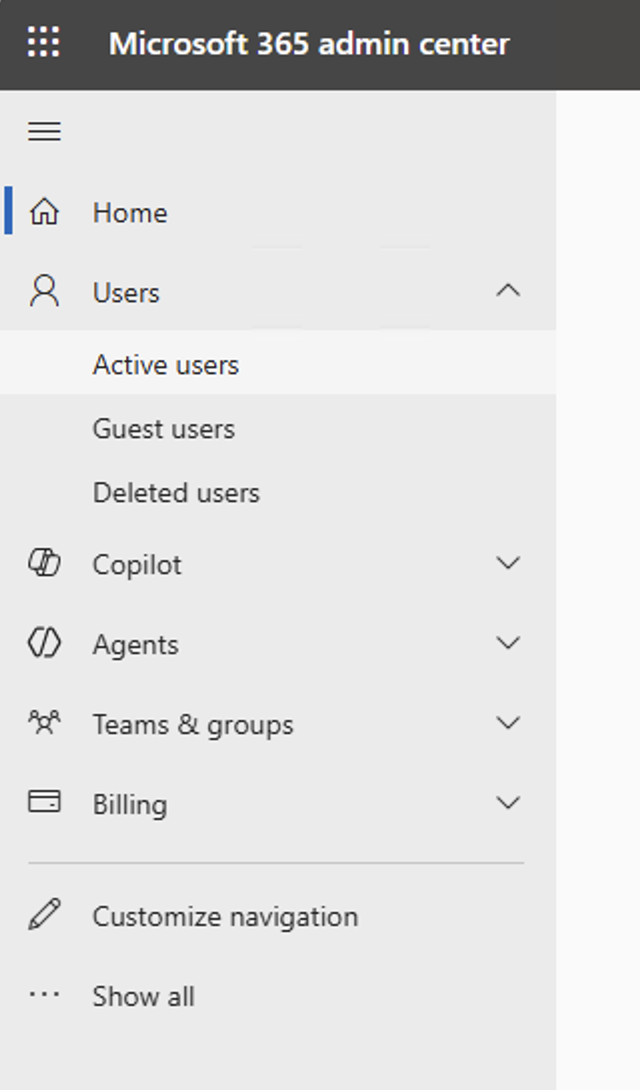Click the Customize navigation pencil icon
This screenshot has width=640, height=1090.
(44, 914)
